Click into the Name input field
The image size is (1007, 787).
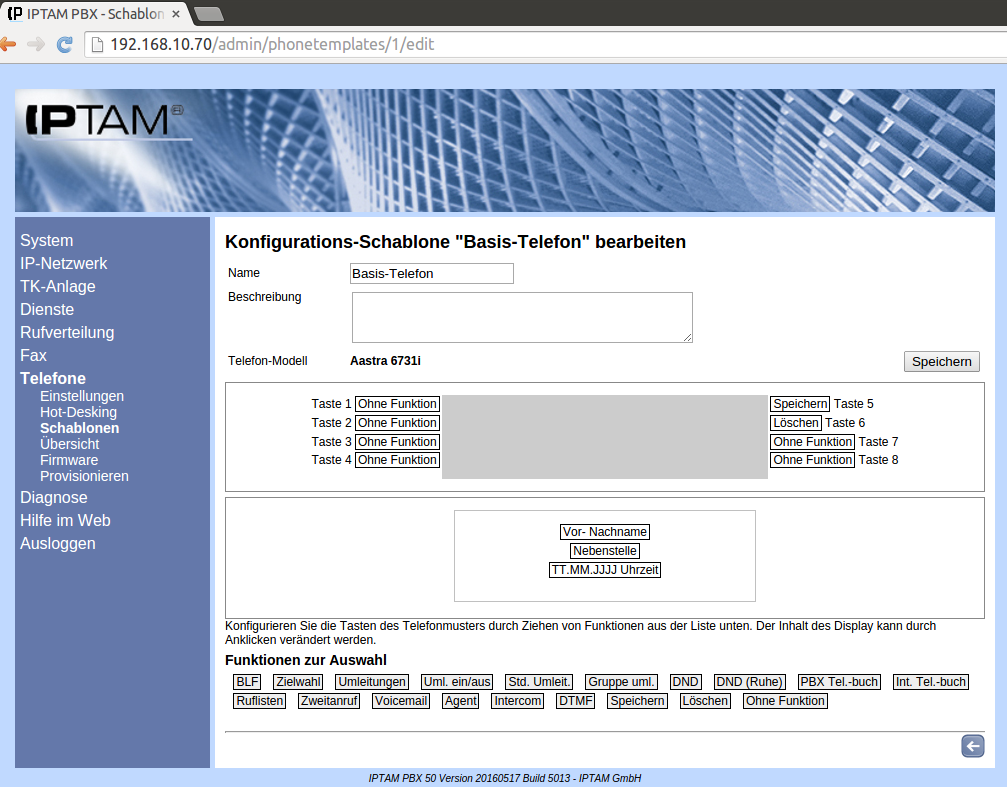(431, 273)
